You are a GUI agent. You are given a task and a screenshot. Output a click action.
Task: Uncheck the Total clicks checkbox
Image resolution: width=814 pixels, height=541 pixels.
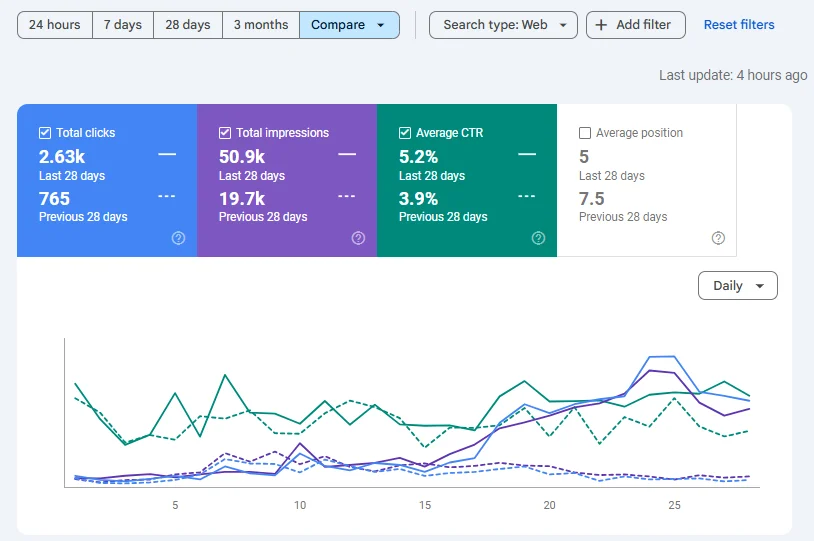pos(45,133)
